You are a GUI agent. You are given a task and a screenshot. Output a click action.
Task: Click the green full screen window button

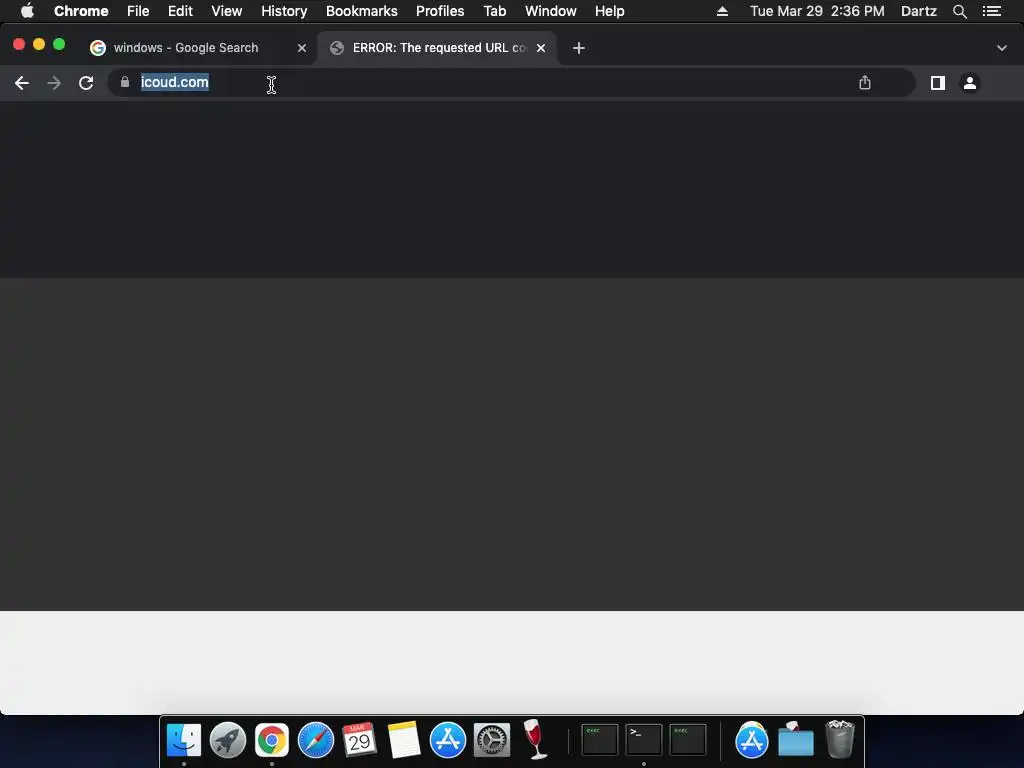(59, 44)
